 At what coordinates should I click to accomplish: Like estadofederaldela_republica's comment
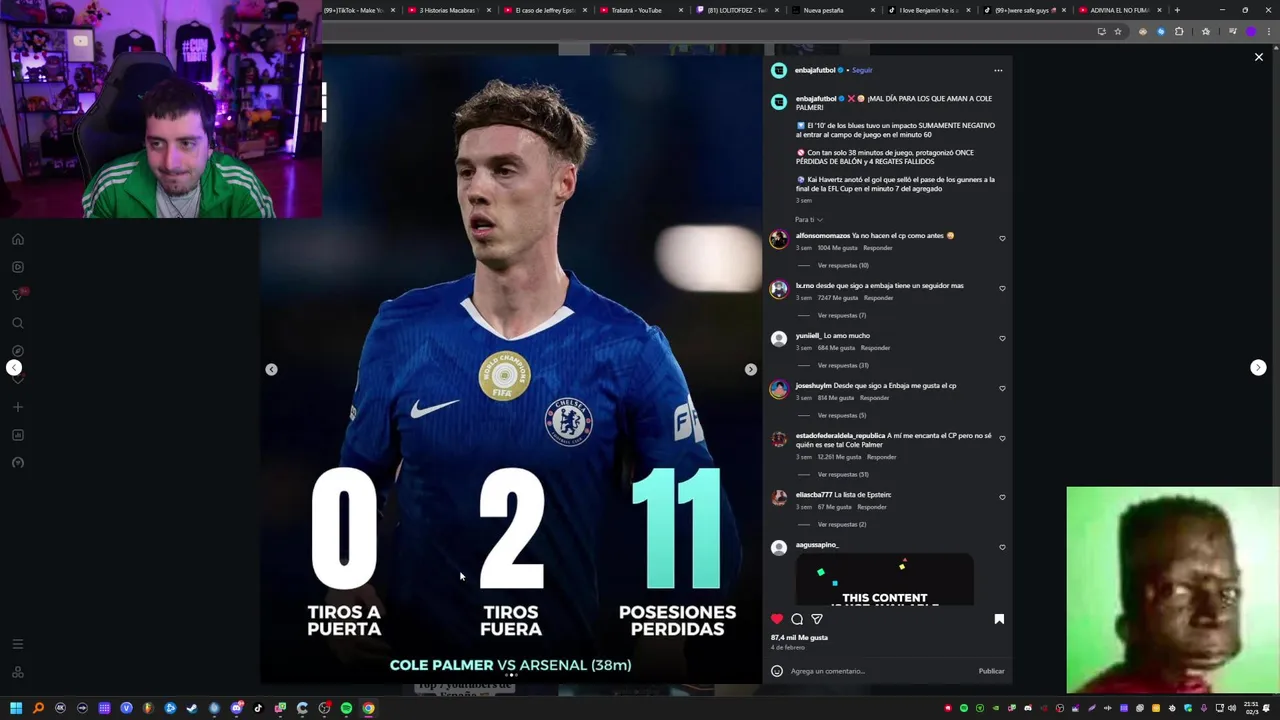[x=1002, y=438]
